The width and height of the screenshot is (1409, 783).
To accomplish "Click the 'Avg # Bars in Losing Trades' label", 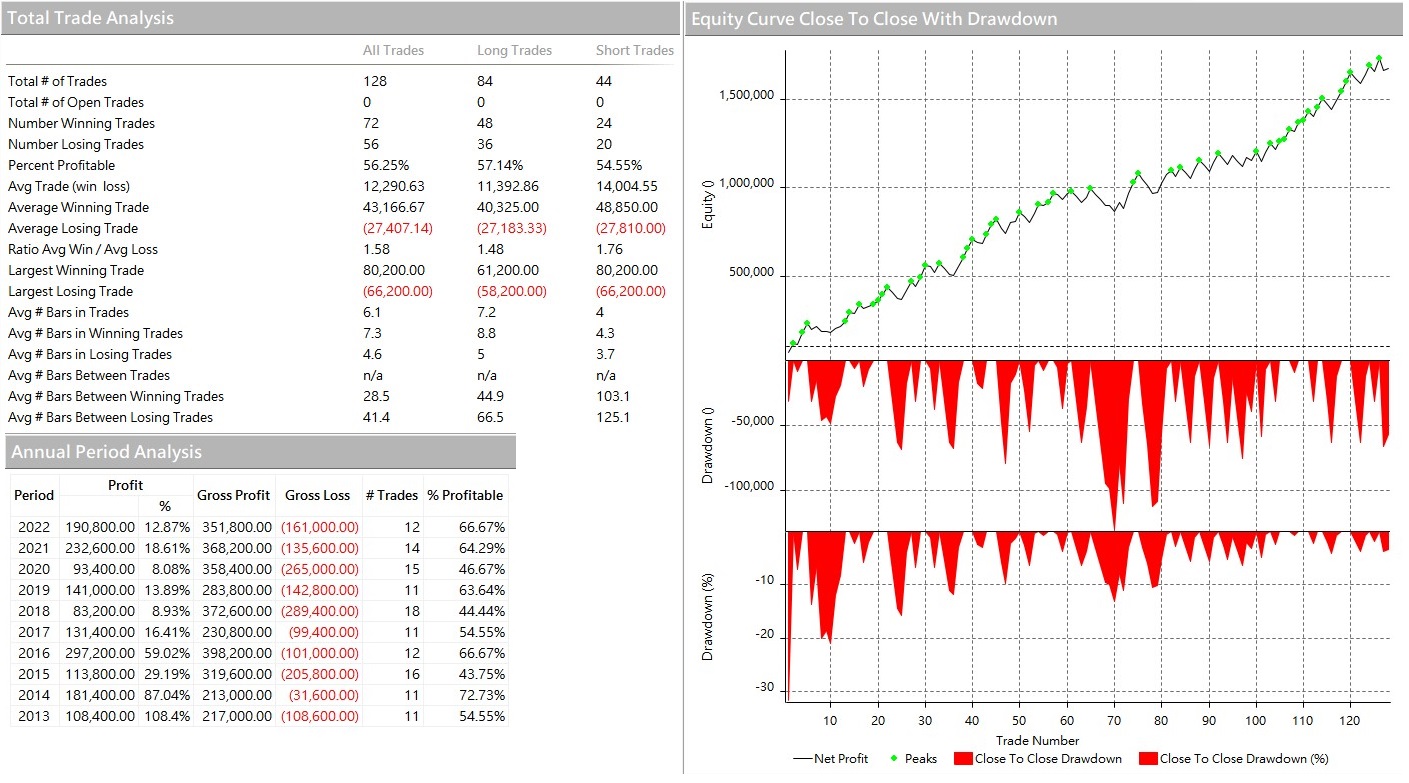I will (90, 355).
